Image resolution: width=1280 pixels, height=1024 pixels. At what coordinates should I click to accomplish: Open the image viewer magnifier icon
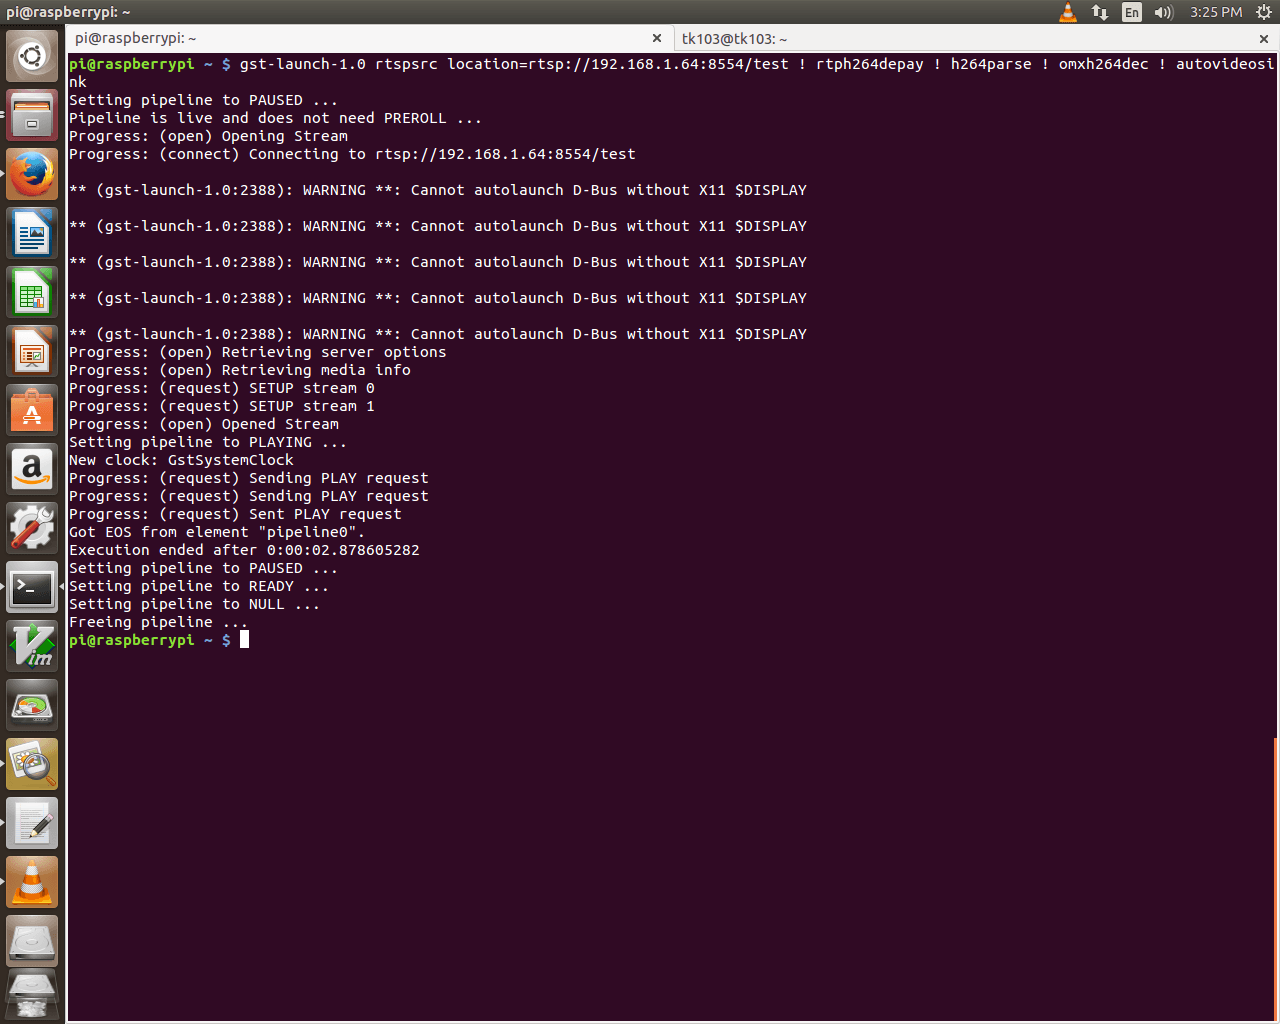pos(32,764)
